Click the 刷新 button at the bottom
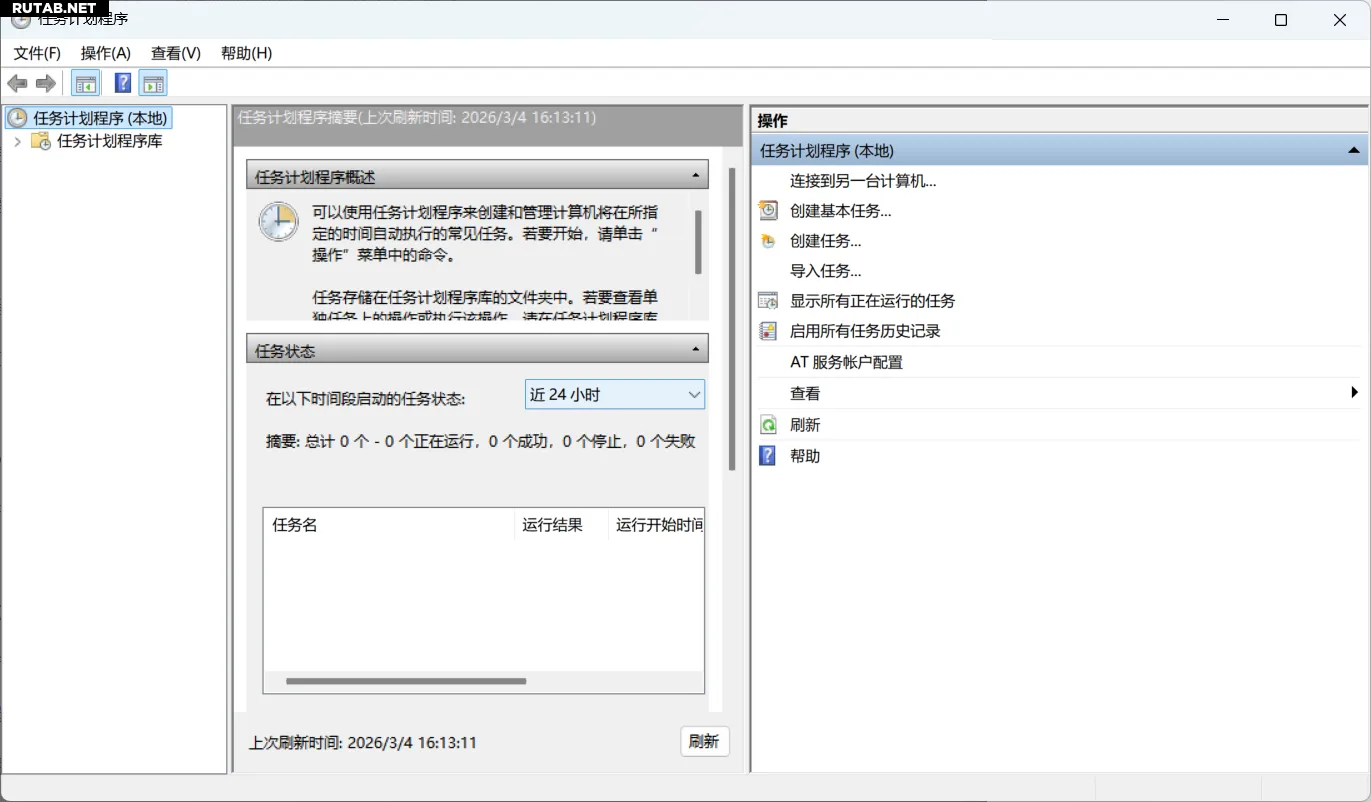 (x=704, y=742)
